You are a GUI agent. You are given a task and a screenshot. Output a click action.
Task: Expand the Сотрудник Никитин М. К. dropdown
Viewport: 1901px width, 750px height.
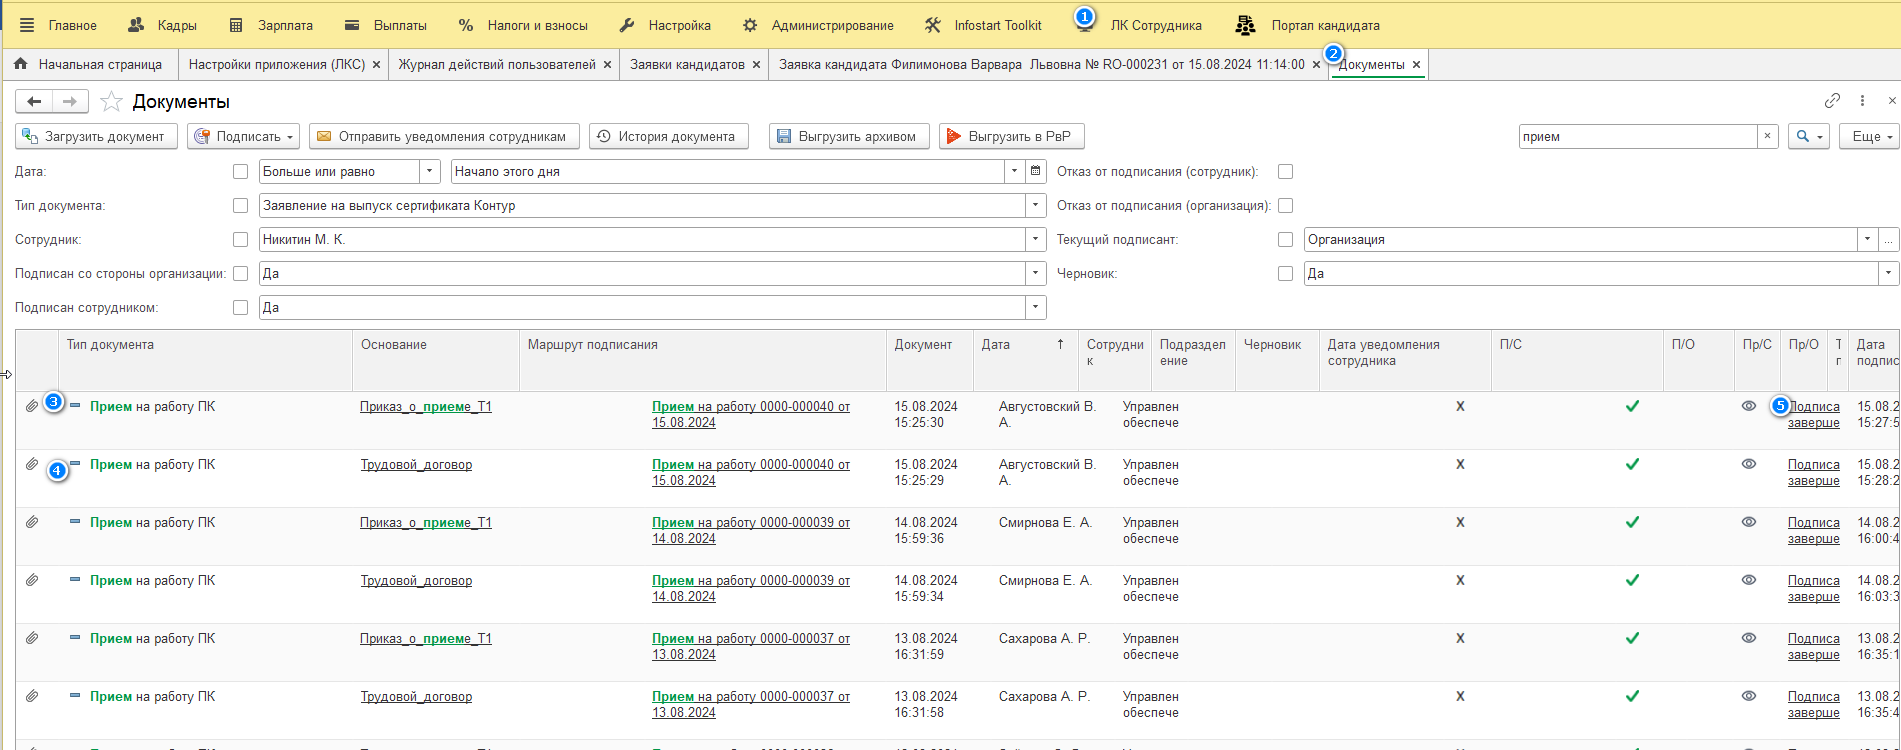(1036, 240)
